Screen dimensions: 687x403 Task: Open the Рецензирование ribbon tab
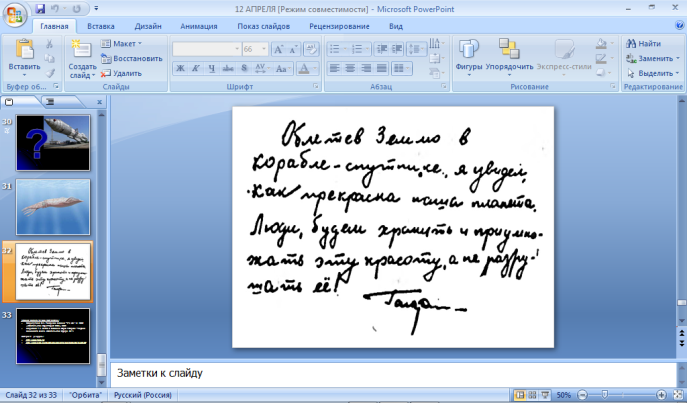(340, 26)
